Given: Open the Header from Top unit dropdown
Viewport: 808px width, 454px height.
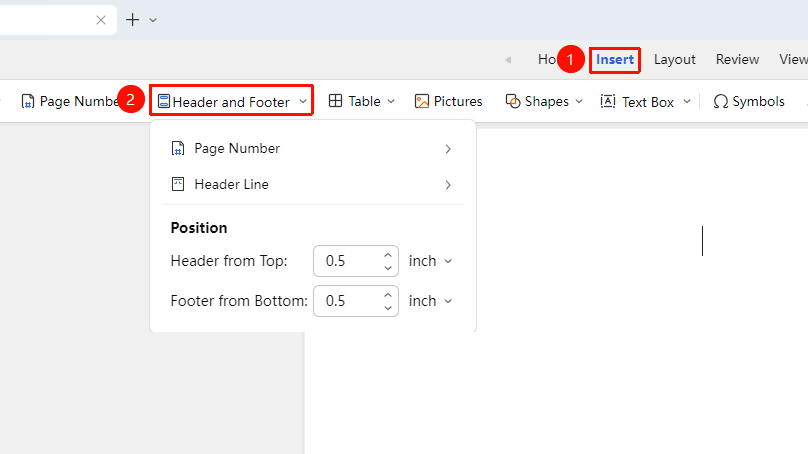Looking at the screenshot, I should (430, 261).
